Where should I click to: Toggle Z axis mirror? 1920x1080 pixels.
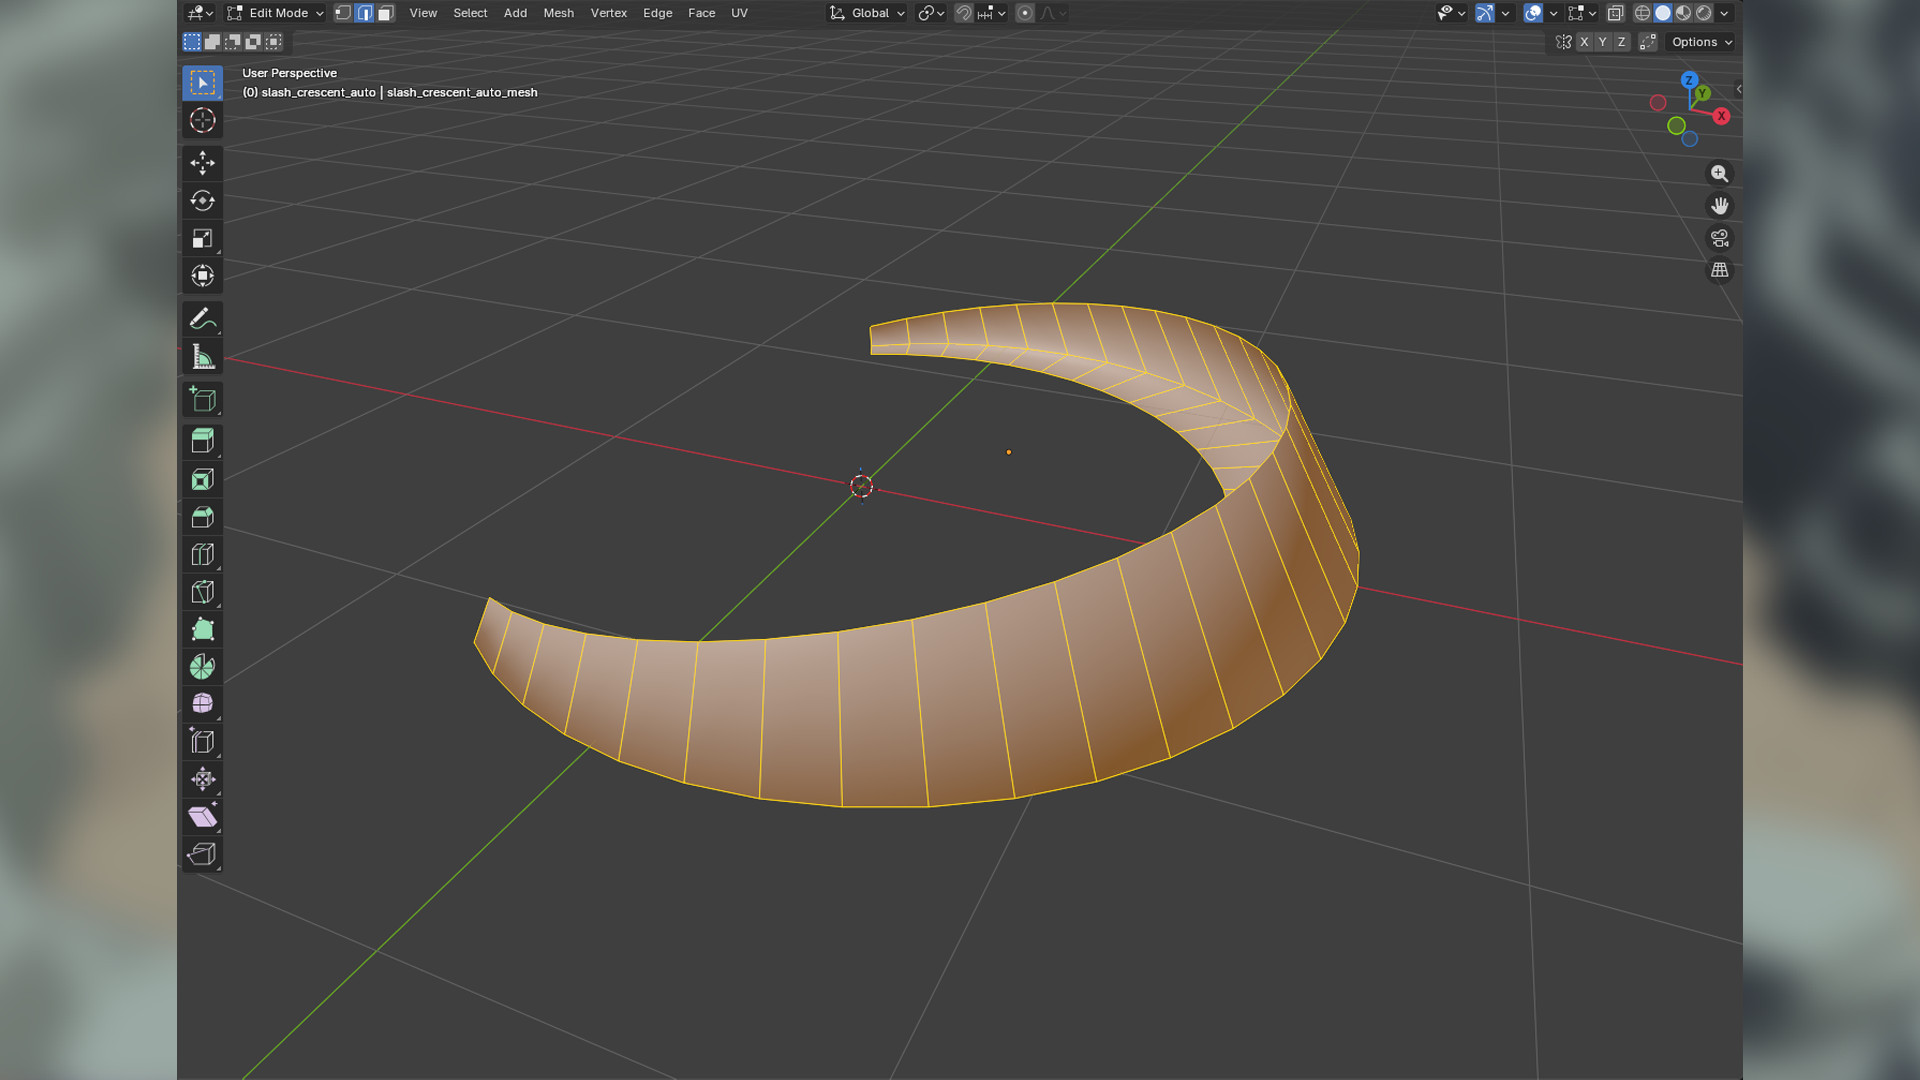(1622, 42)
